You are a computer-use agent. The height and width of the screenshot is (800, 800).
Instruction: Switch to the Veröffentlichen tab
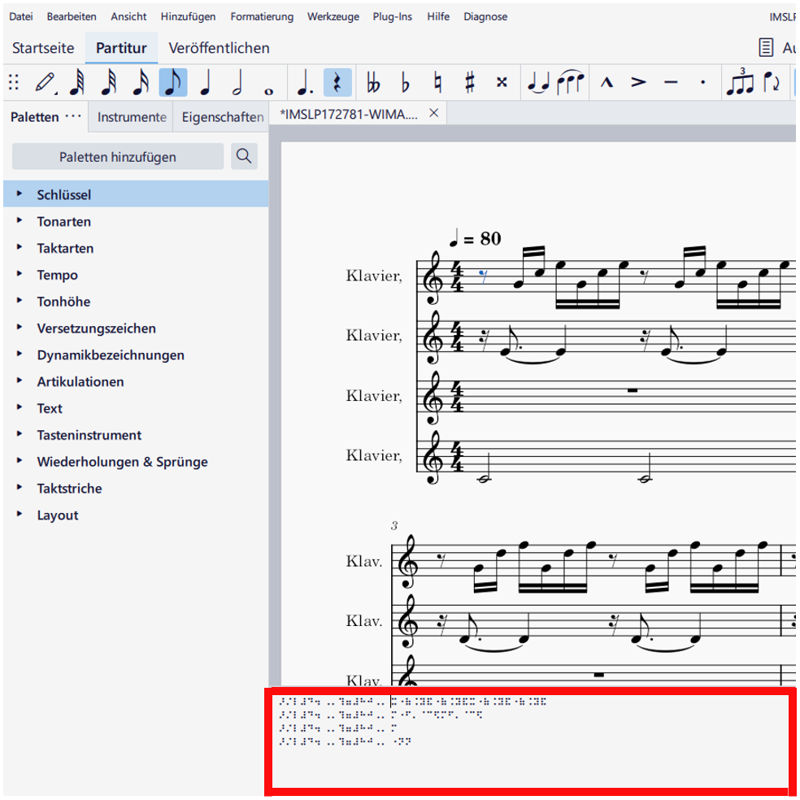point(219,48)
